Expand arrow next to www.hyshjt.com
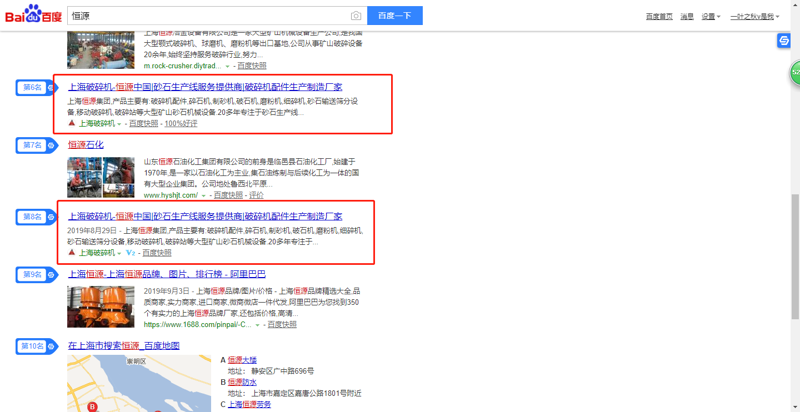Screen dimensions: 800x412 tap(204, 195)
